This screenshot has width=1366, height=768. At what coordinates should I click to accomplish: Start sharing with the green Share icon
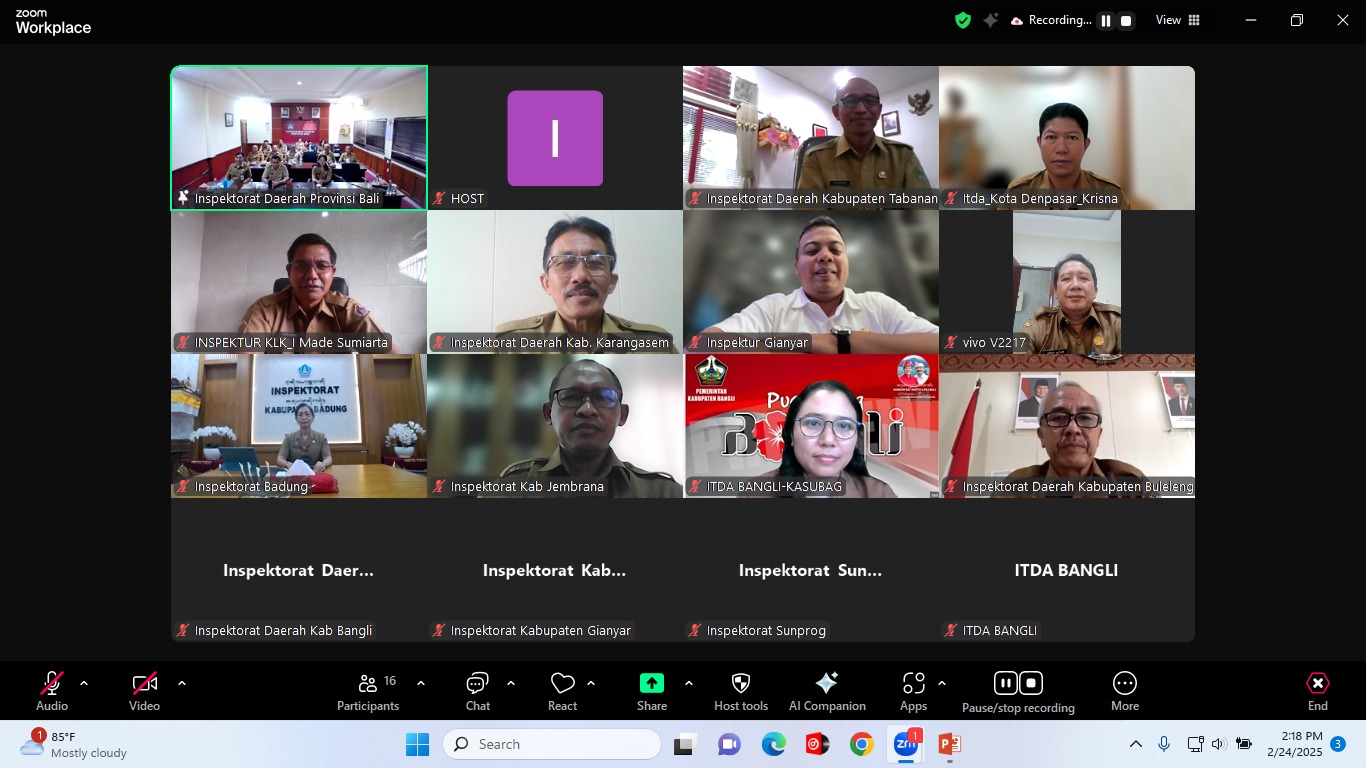pos(652,692)
